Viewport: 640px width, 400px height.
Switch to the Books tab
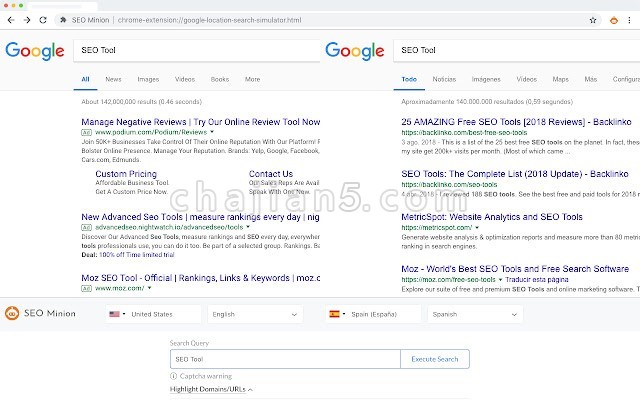220,79
